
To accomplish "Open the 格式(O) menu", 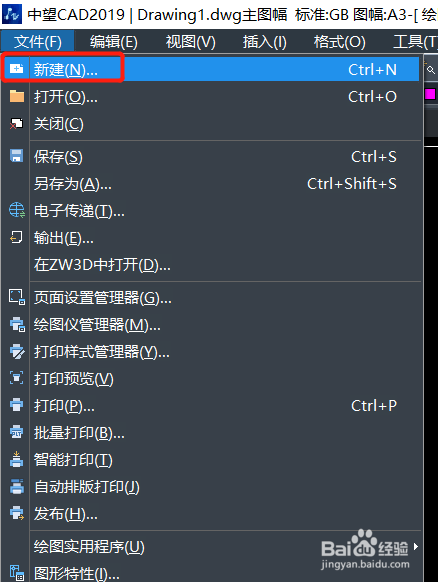I will coord(339,42).
